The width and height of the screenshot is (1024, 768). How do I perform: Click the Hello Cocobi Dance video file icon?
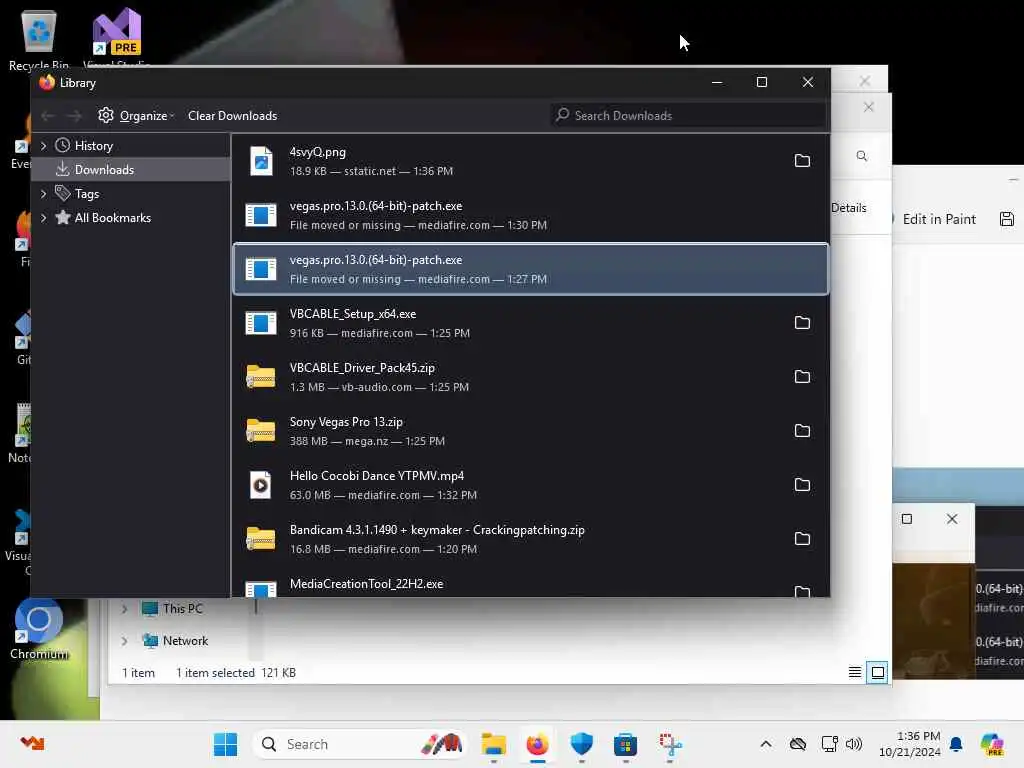click(261, 485)
